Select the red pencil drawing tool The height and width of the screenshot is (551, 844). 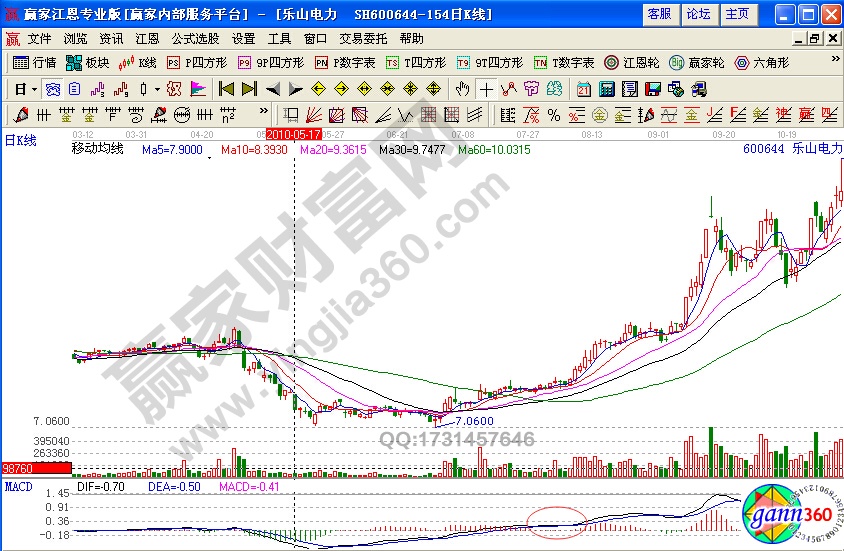pyautogui.click(x=21, y=115)
